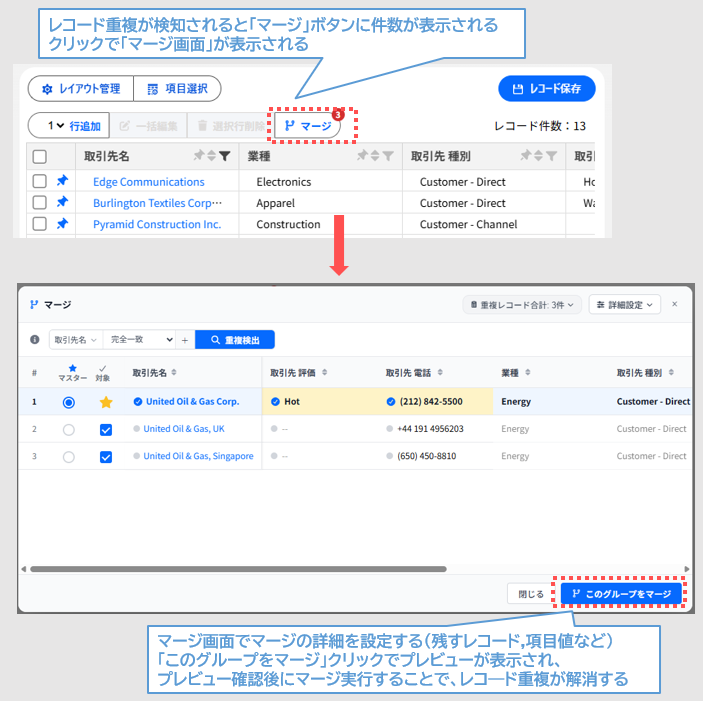Pin the 取引先名 column
Screen dimensions: 703x701
[198, 156]
